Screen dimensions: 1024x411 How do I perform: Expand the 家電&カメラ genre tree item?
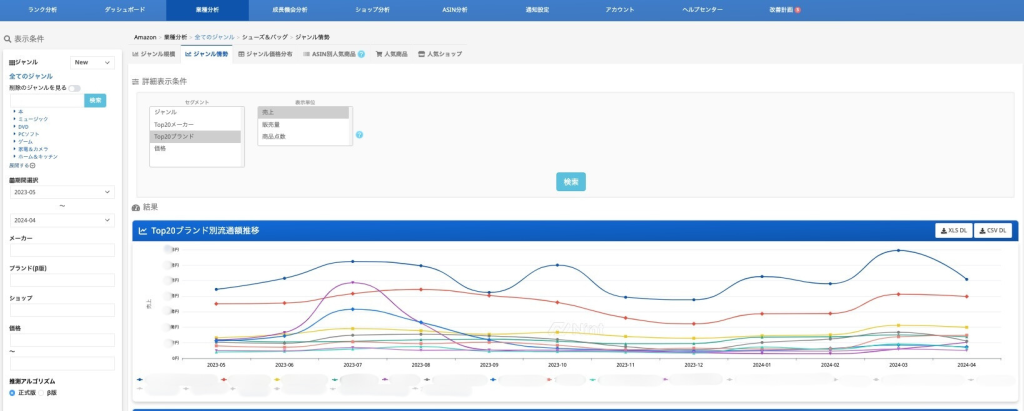point(14,149)
